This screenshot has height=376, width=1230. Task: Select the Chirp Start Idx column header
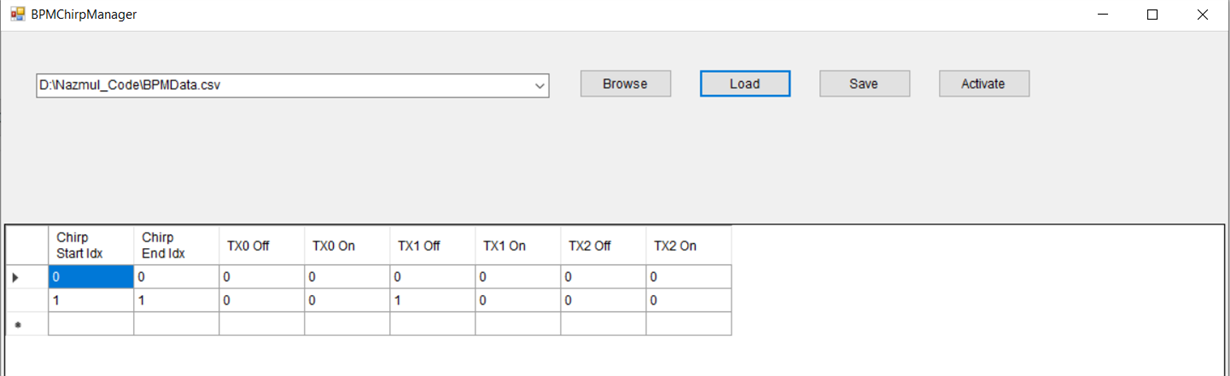91,246
